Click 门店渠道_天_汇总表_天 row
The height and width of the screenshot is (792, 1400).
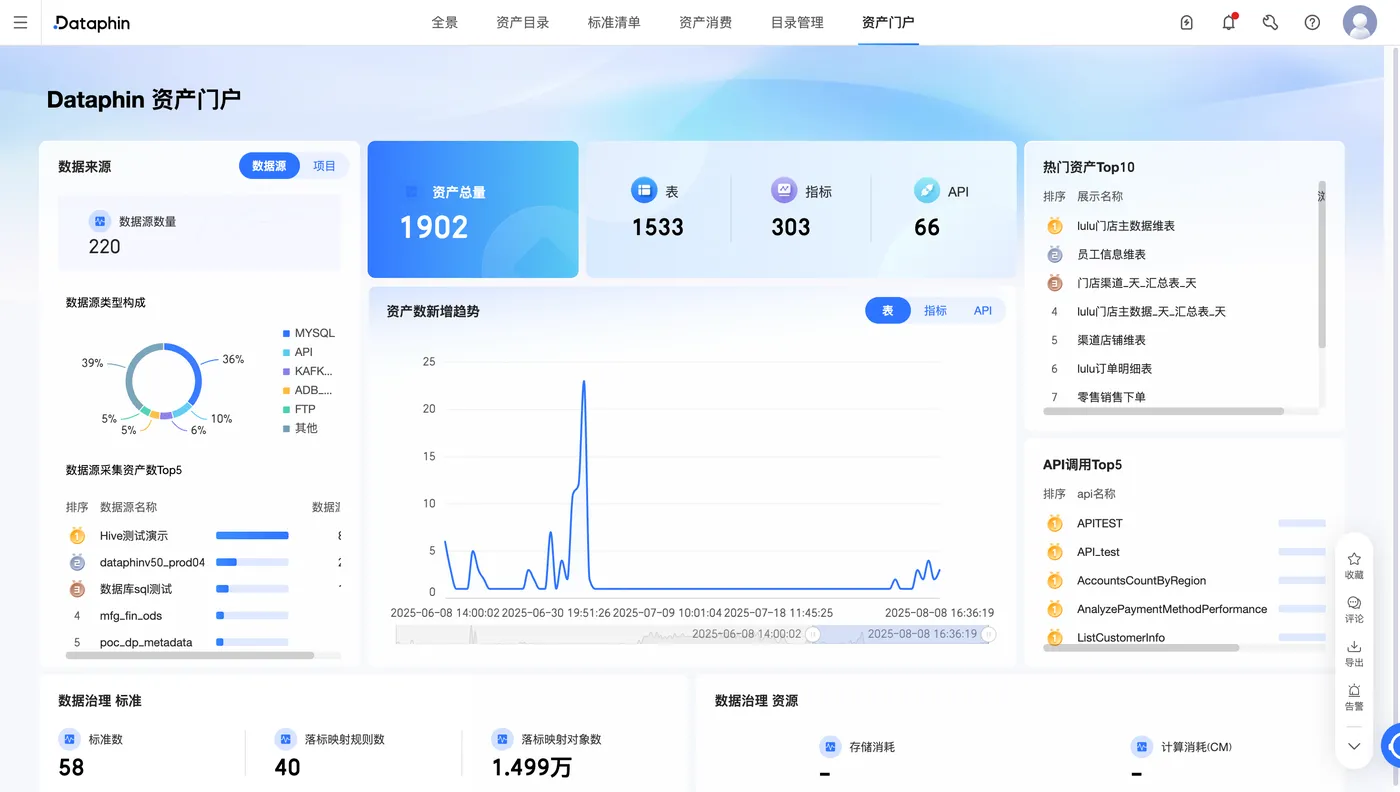point(1181,283)
